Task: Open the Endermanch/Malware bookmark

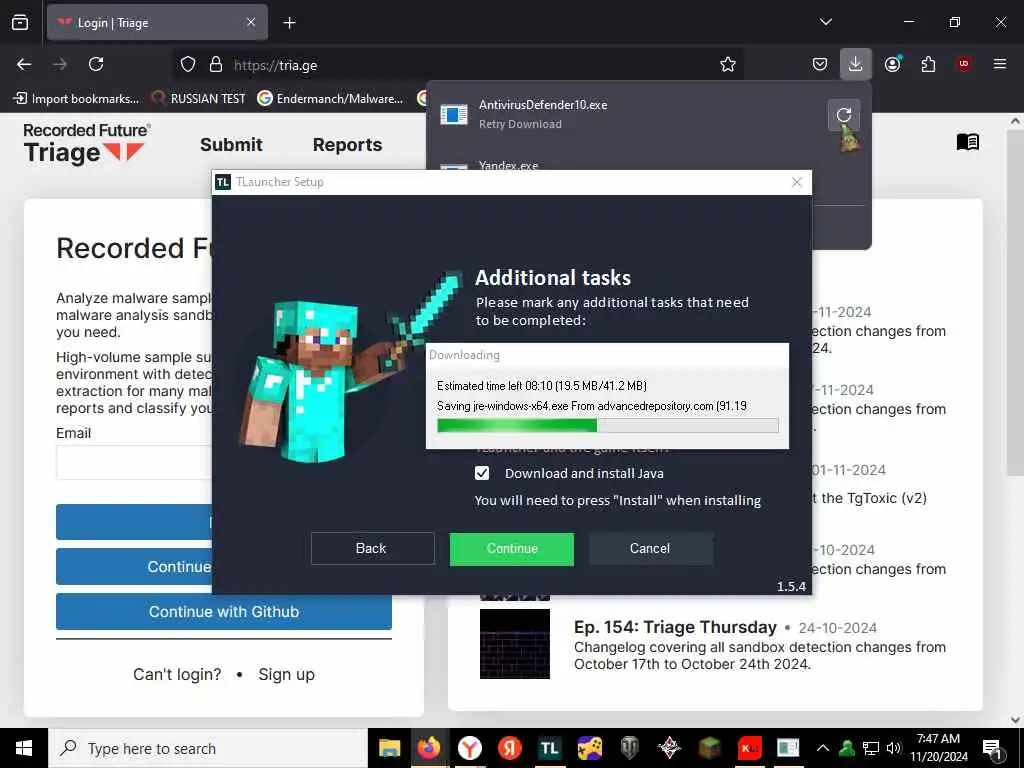Action: click(x=330, y=99)
